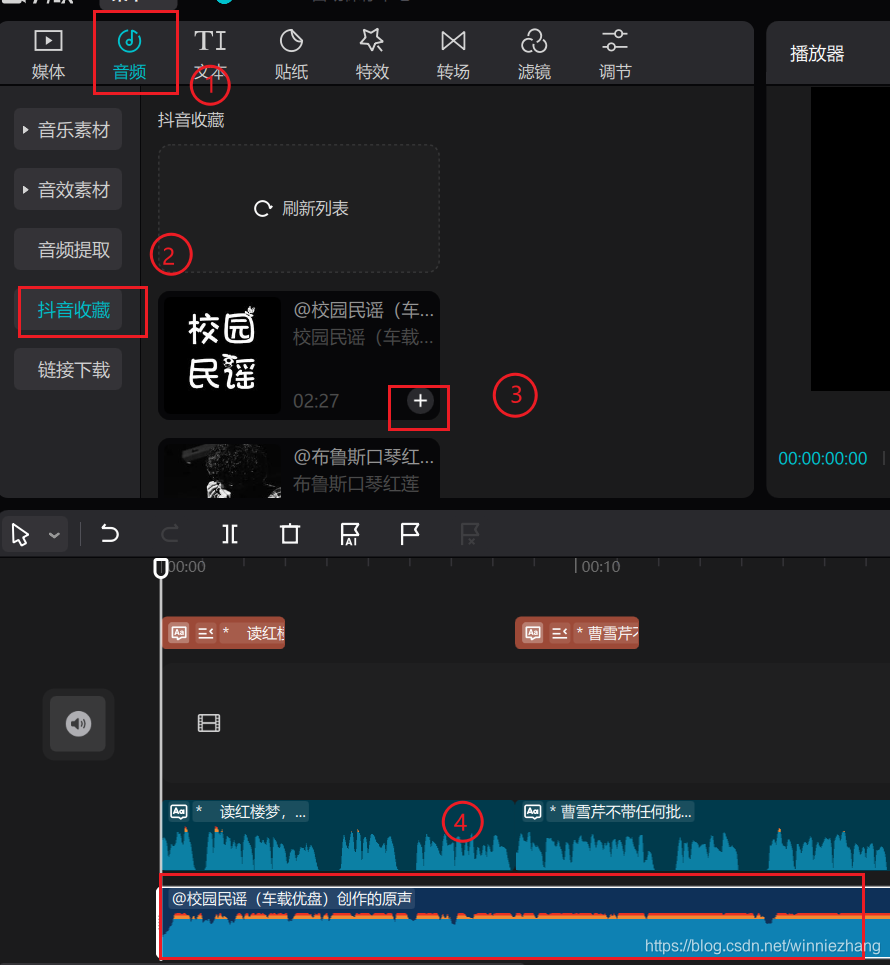The width and height of the screenshot is (890, 965).
Task: Click the AI marker flag icon
Action: (350, 534)
